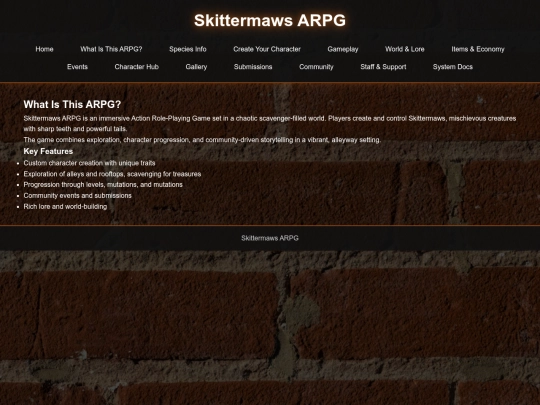540x405 pixels.
Task: Open the System Docs link
Action: click(x=453, y=67)
